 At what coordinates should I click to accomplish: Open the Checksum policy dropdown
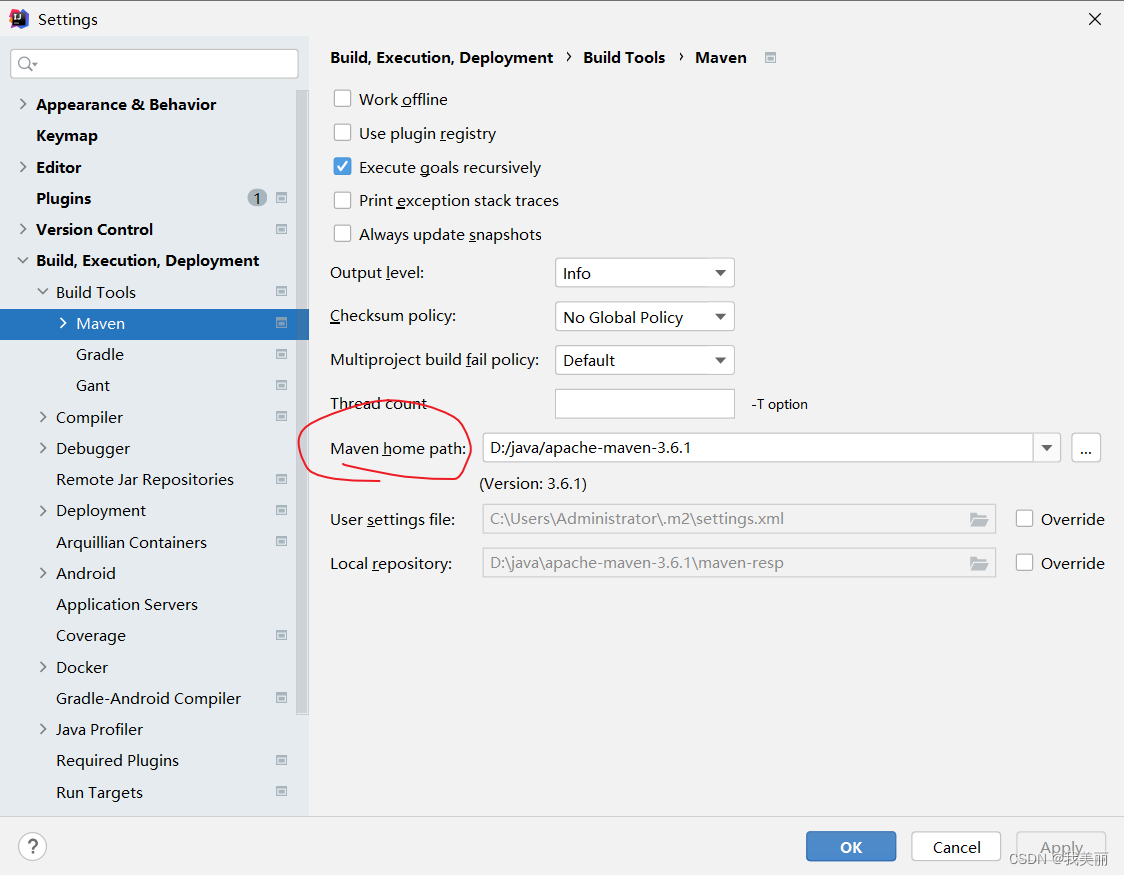(644, 317)
